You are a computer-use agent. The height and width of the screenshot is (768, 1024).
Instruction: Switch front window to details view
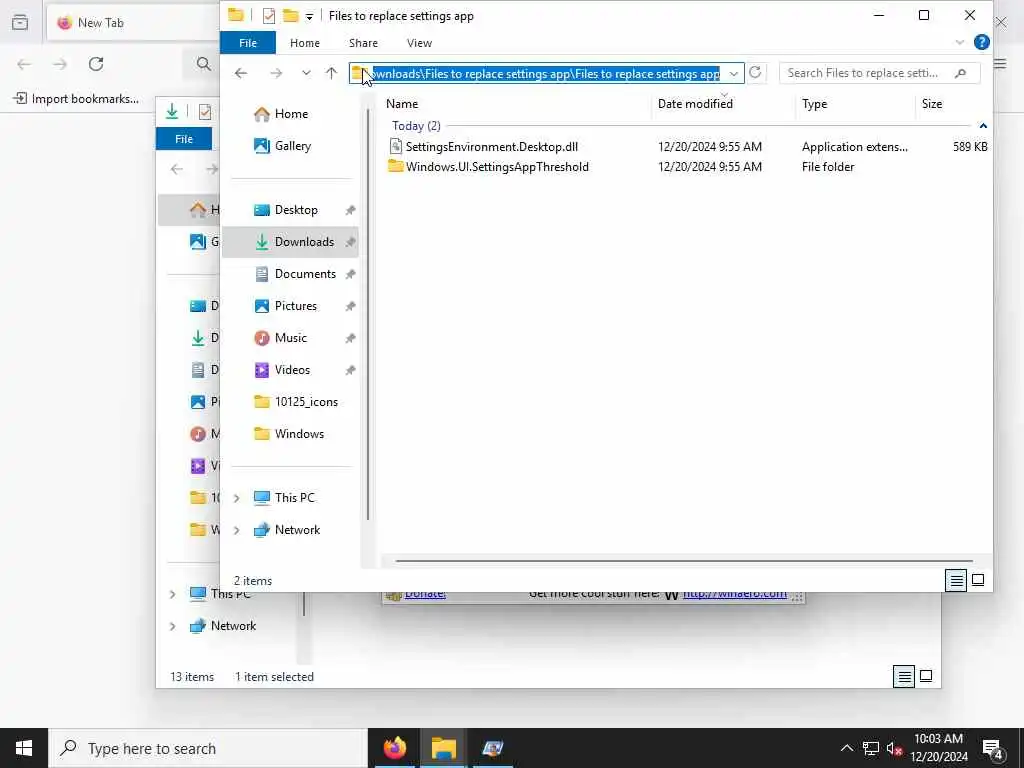[x=956, y=580]
